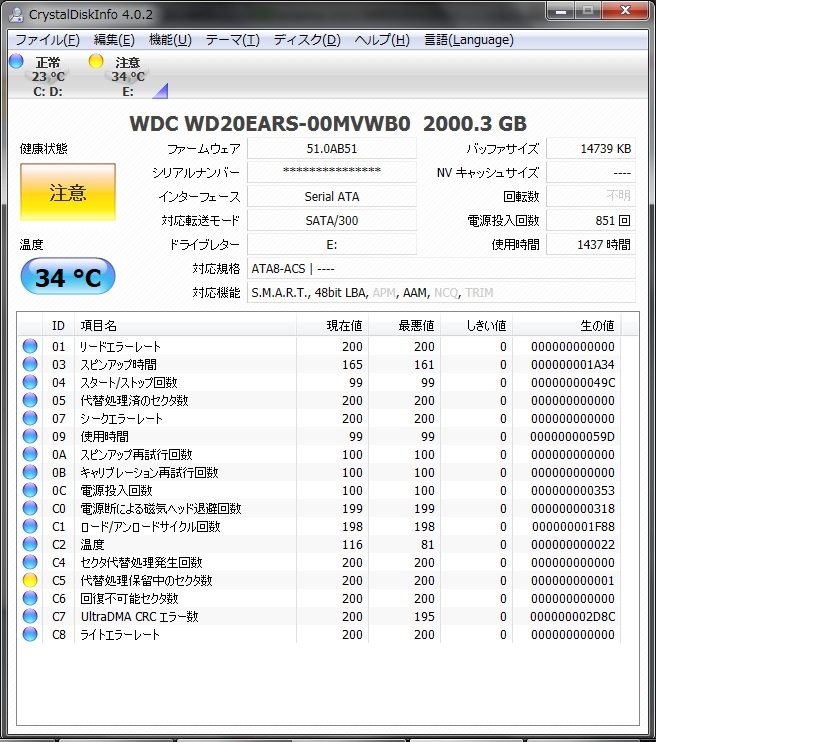
Task: Click the blue orb for UltraDMA CRC エラー数
Action: pyautogui.click(x=30, y=616)
